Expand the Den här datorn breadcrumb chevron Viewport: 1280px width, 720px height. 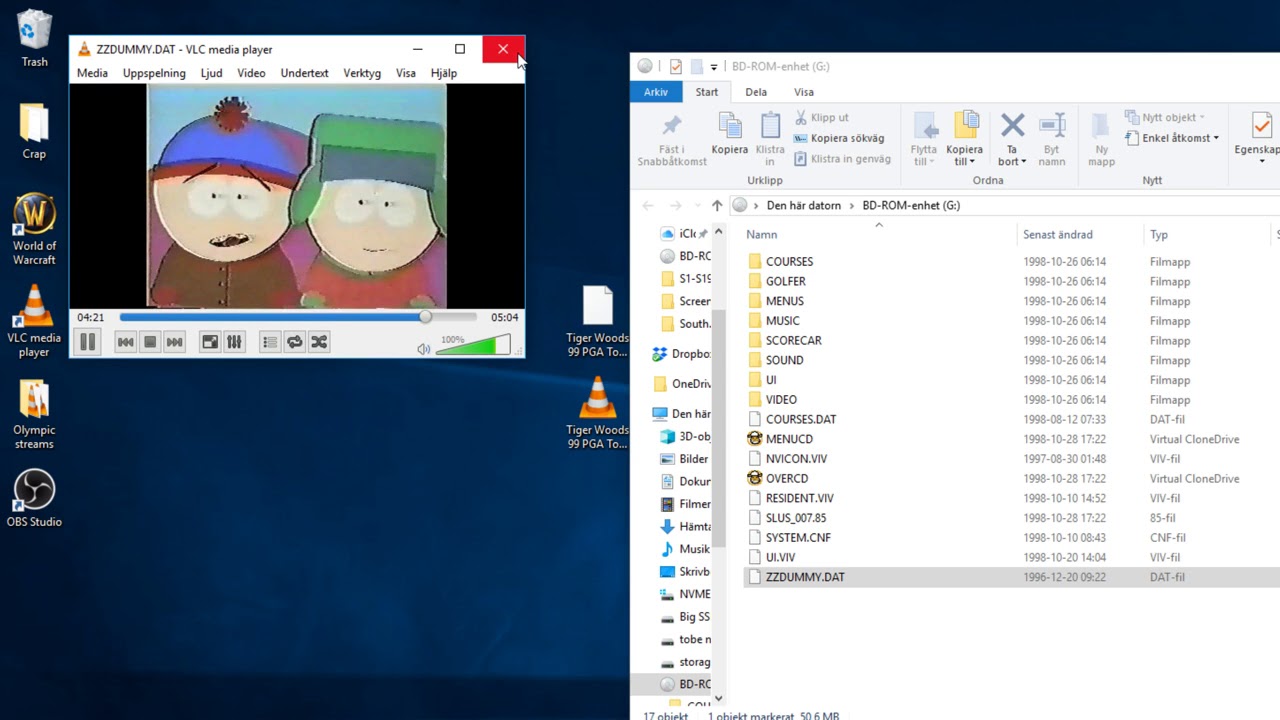(851, 206)
